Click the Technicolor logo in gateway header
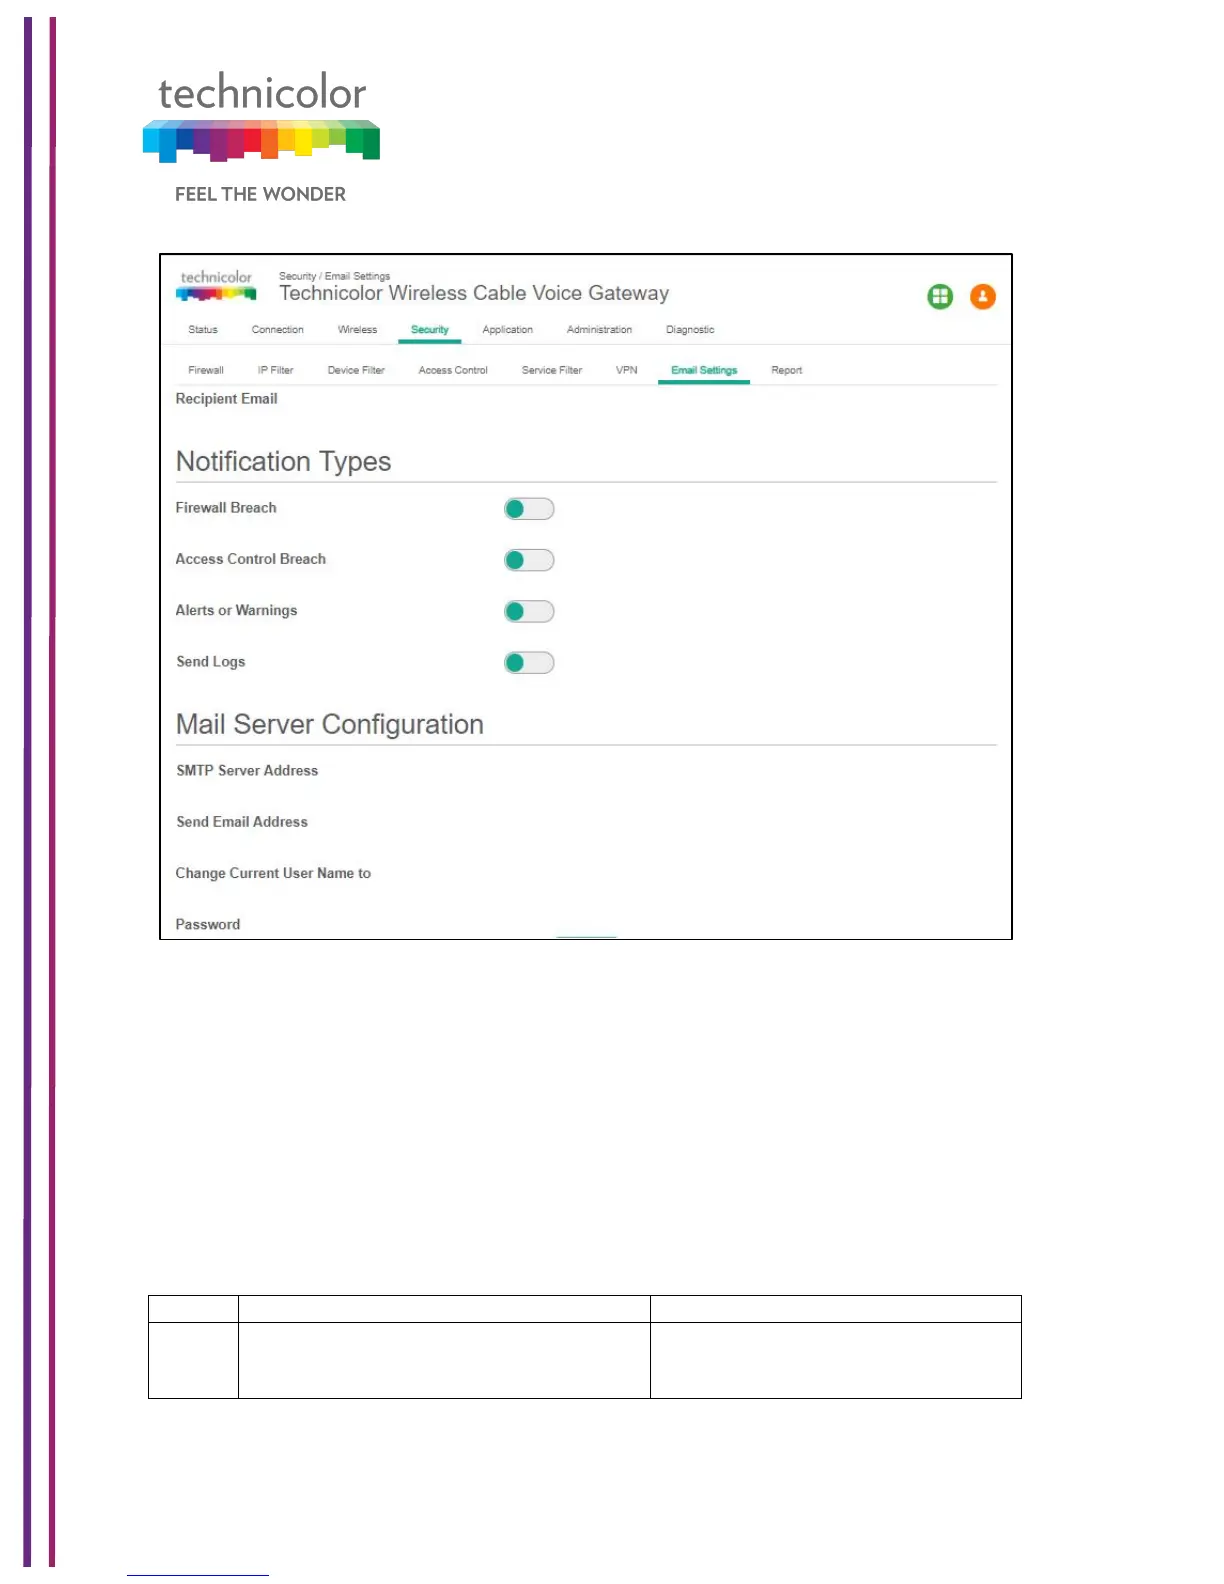Screen dimensions: 1224x1584 point(216,285)
